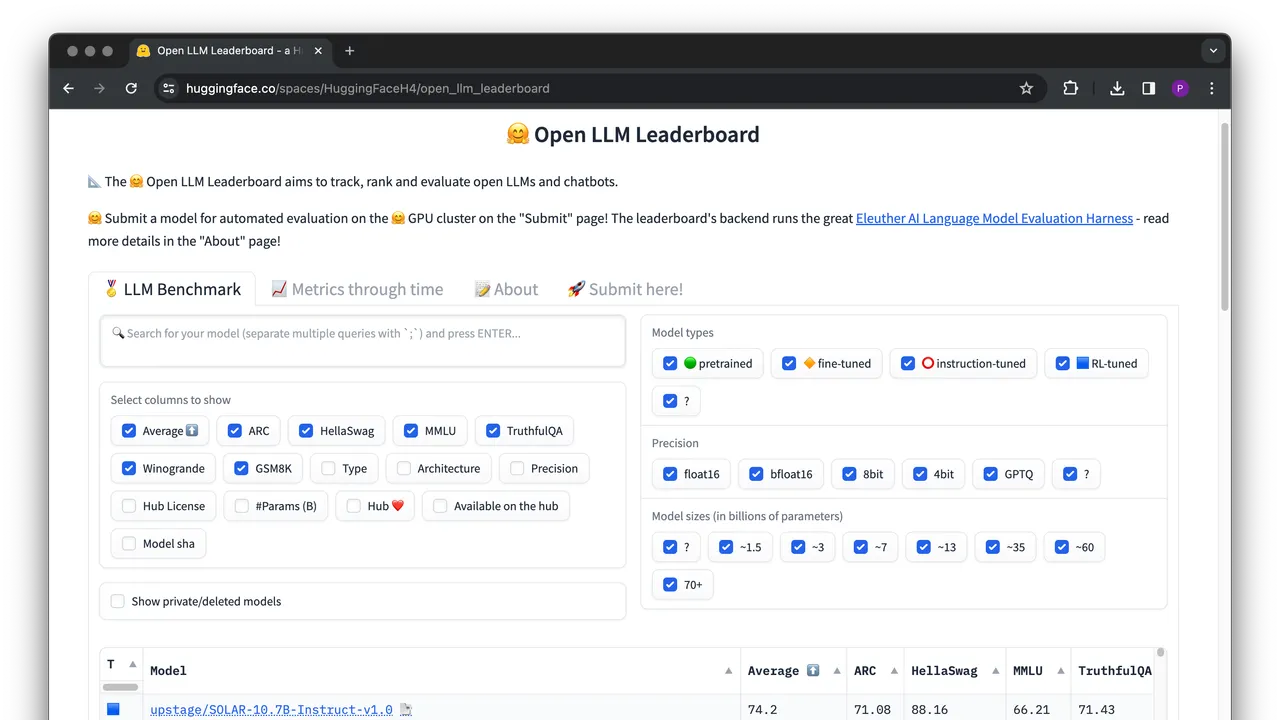The height and width of the screenshot is (720, 1280).
Task: Open the About tab
Action: (x=506, y=289)
